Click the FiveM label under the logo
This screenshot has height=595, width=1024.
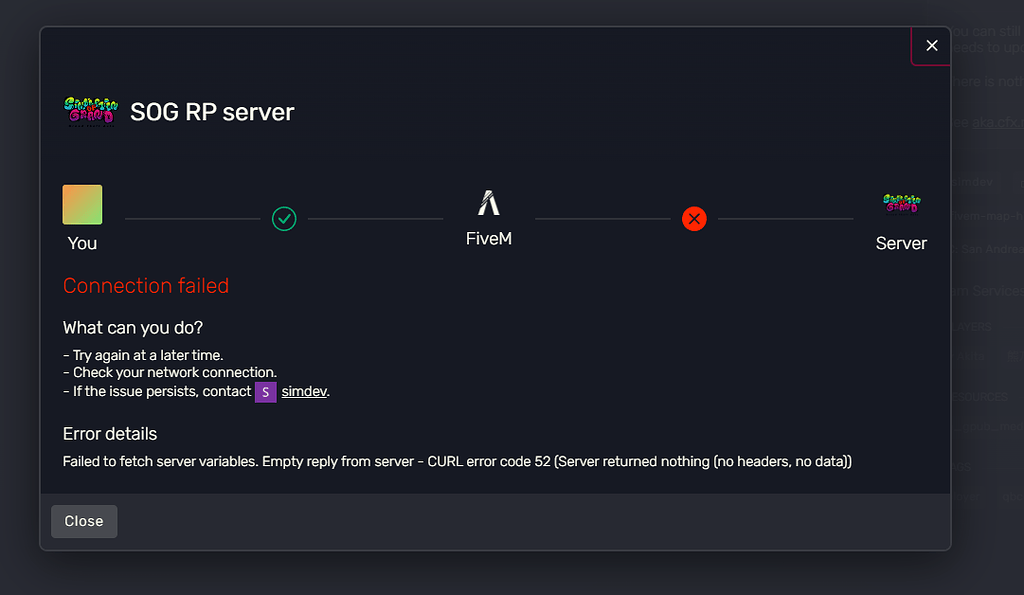click(488, 238)
